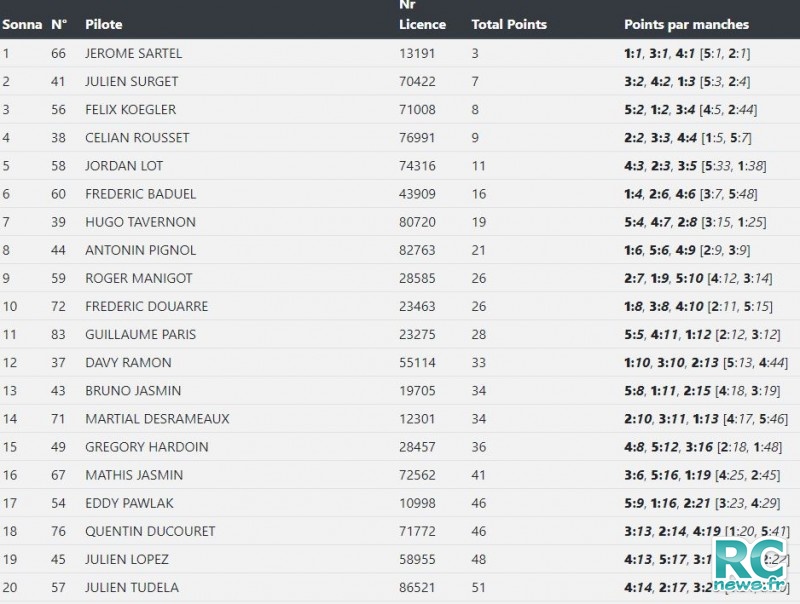This screenshot has width=800, height=604.
Task: Click the RC news.fr watermark logo
Action: [x=751, y=564]
